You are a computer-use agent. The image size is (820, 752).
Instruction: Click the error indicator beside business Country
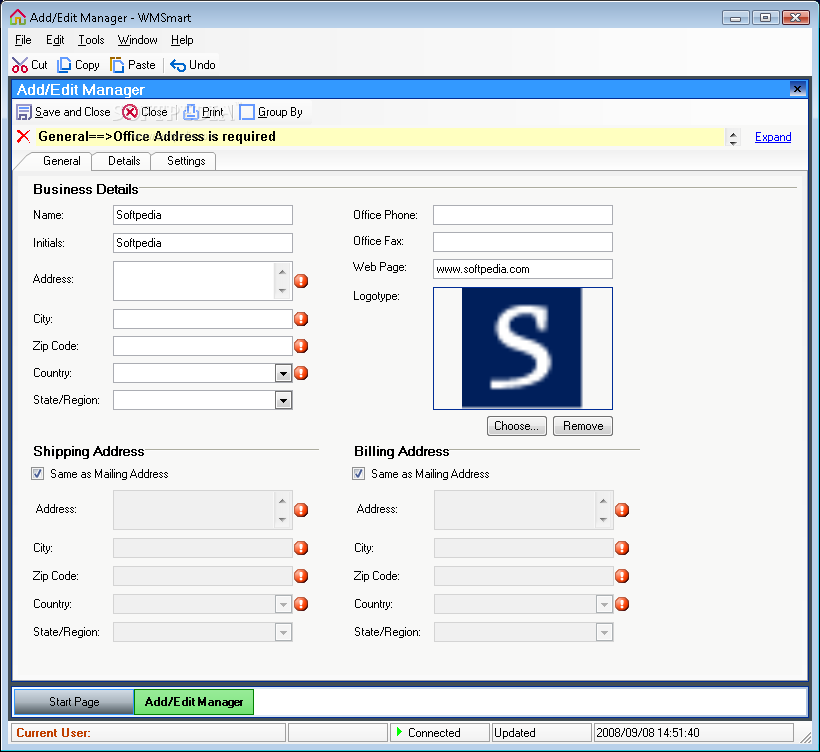pyautogui.click(x=301, y=373)
